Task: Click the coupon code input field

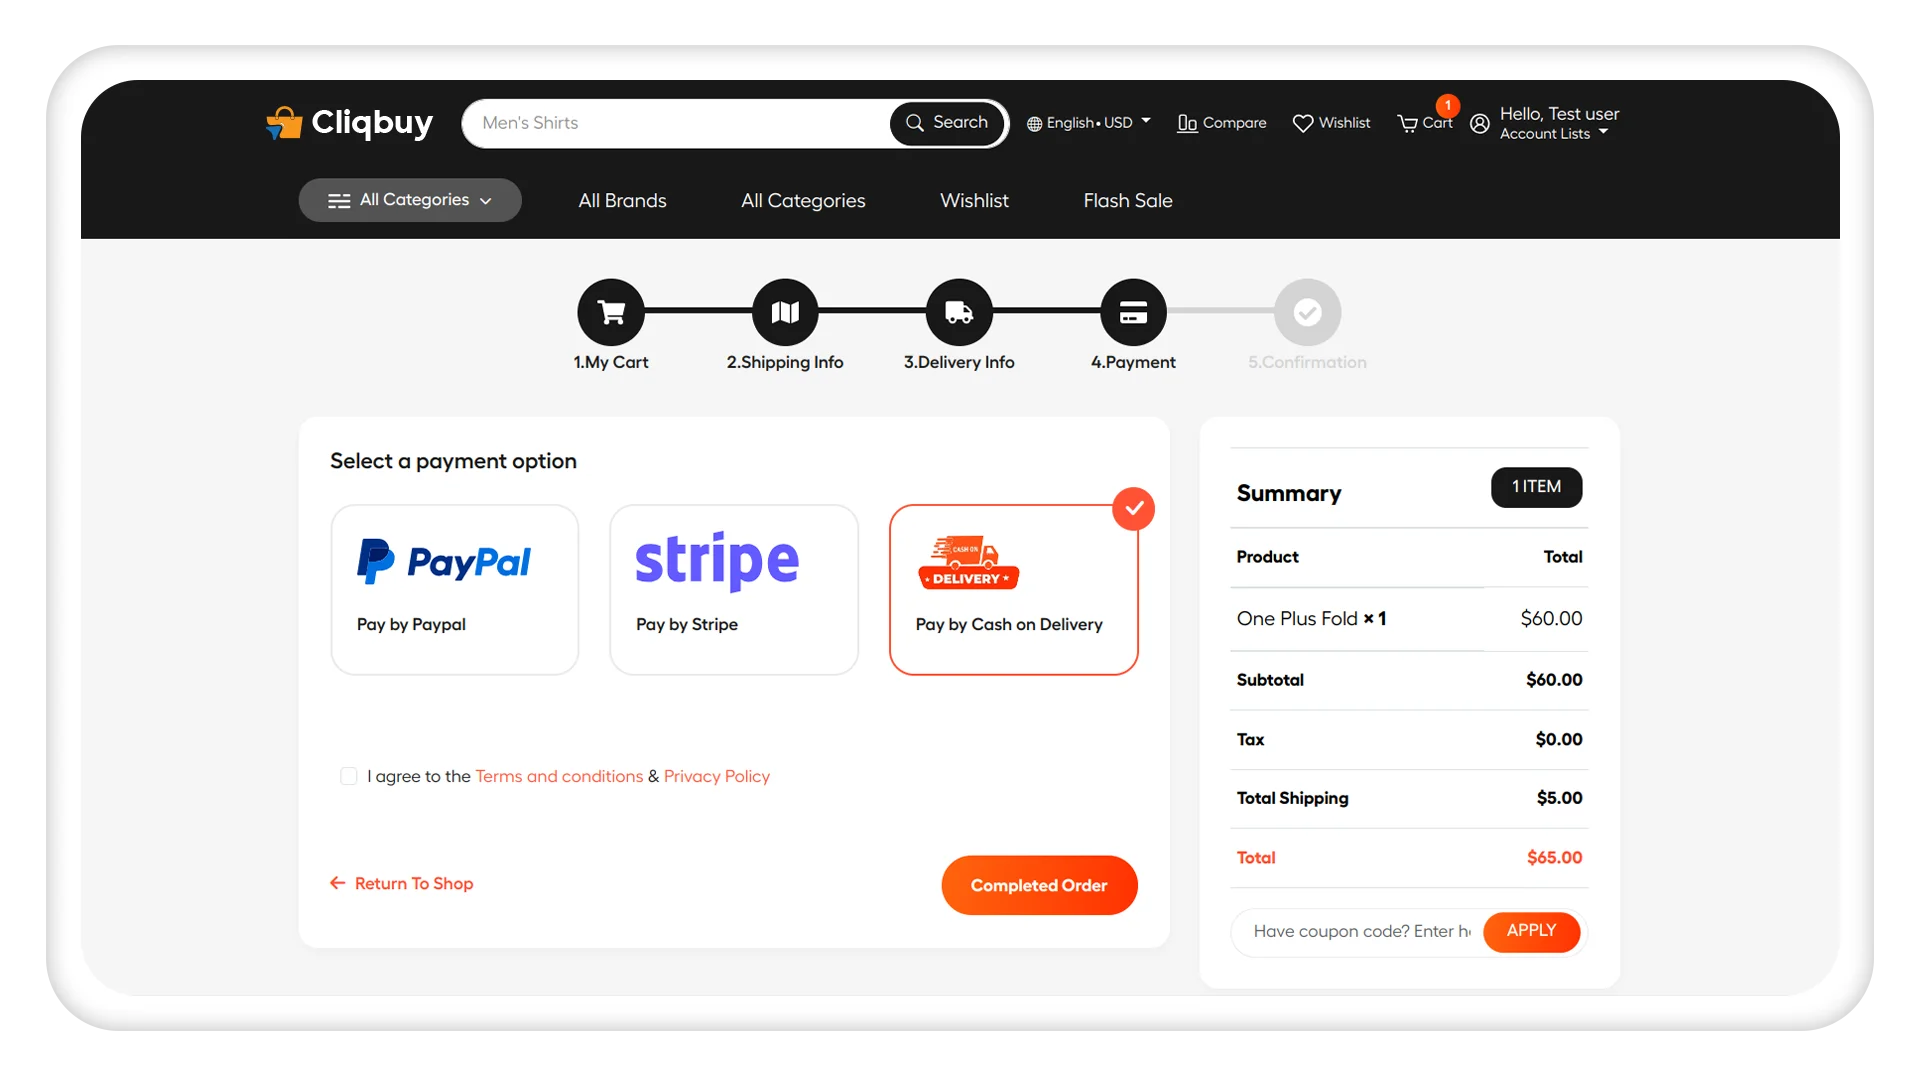Action: (1364, 931)
